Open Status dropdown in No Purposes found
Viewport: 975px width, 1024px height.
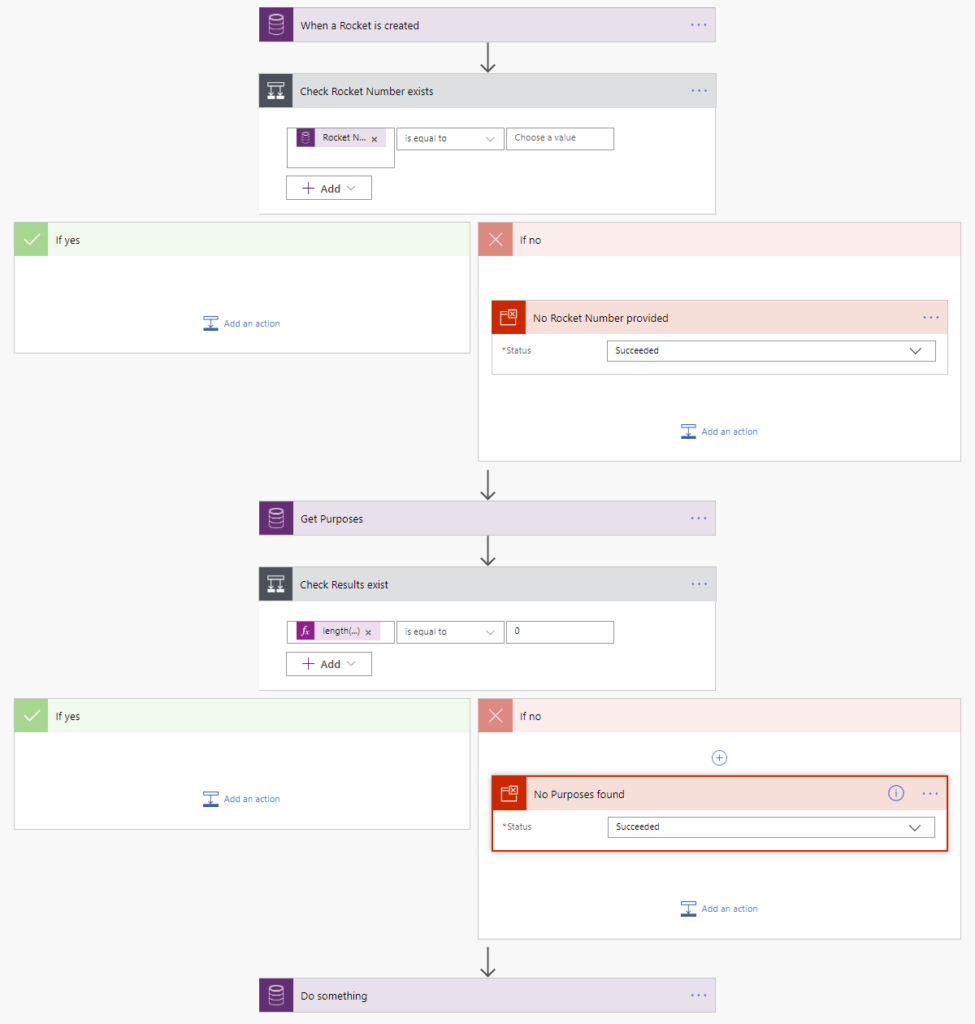770,827
